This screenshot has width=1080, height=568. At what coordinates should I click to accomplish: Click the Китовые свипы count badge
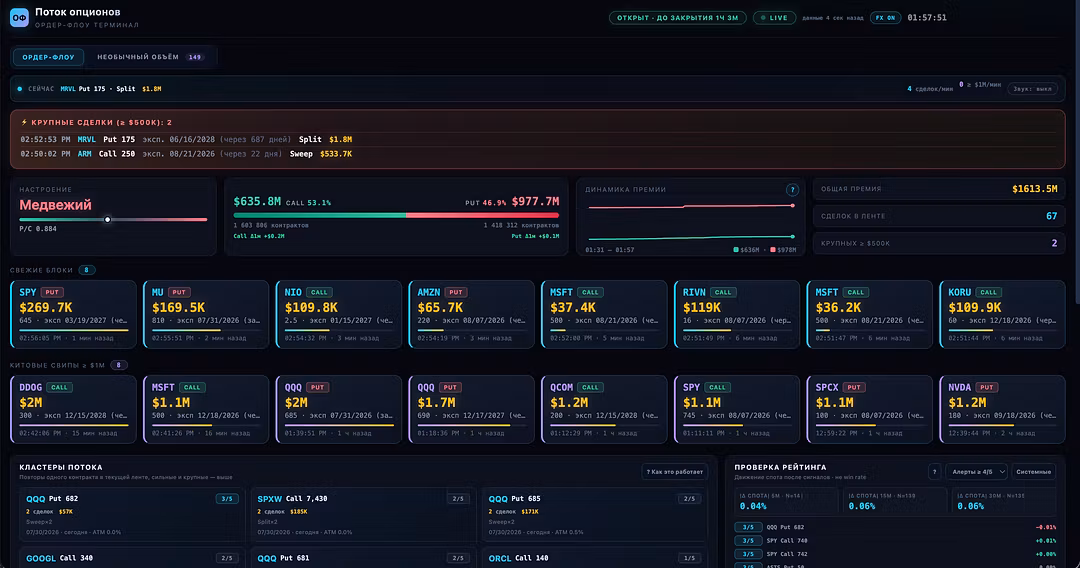coord(118,365)
